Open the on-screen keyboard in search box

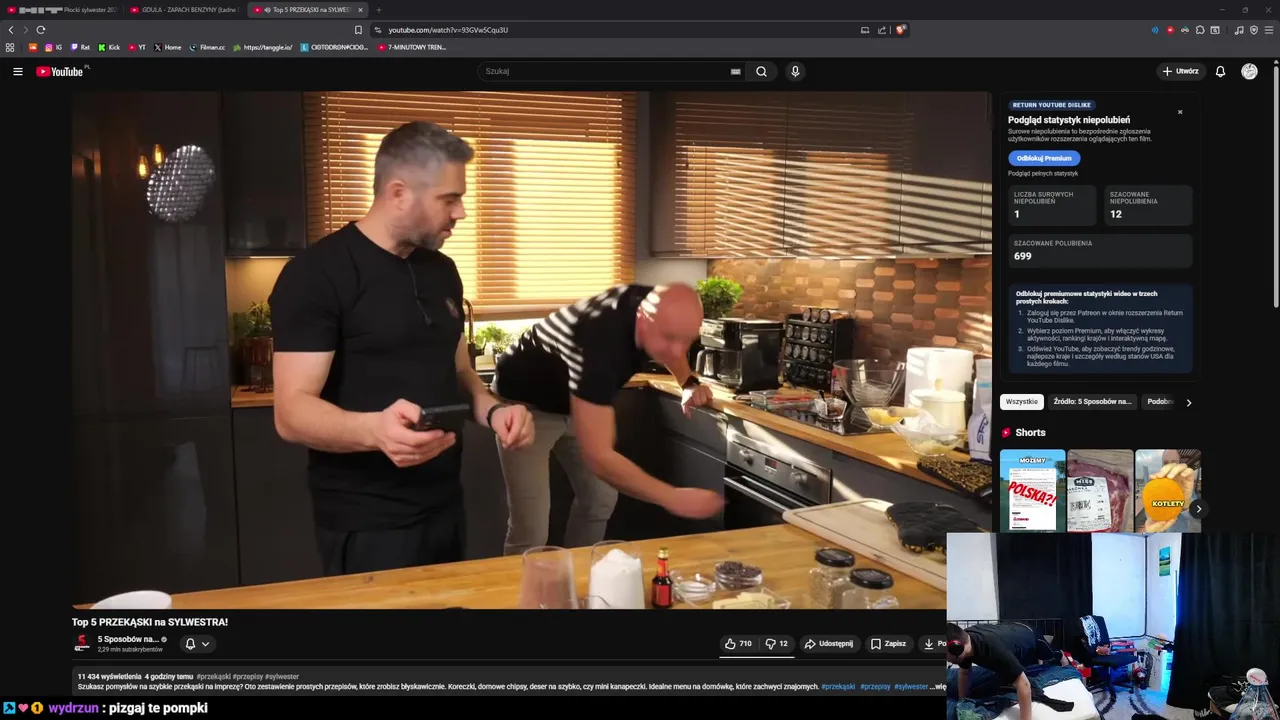(x=735, y=71)
